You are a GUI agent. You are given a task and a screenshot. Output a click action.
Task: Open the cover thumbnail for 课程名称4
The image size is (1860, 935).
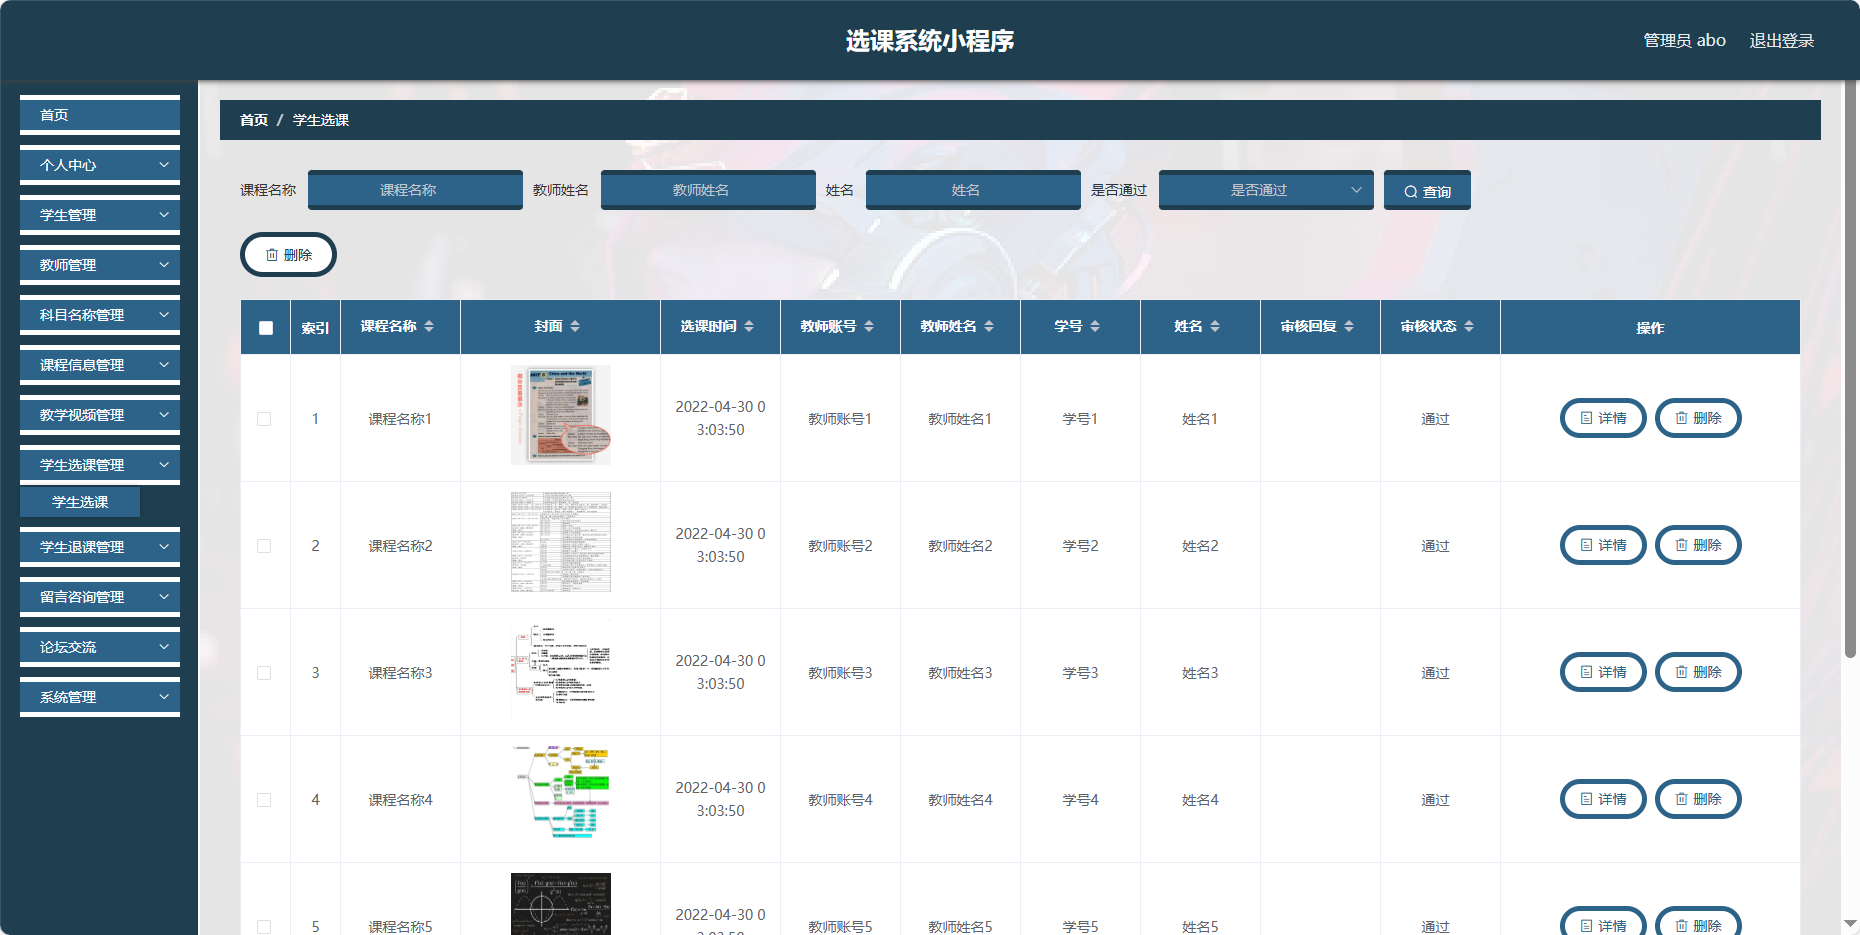click(x=561, y=796)
